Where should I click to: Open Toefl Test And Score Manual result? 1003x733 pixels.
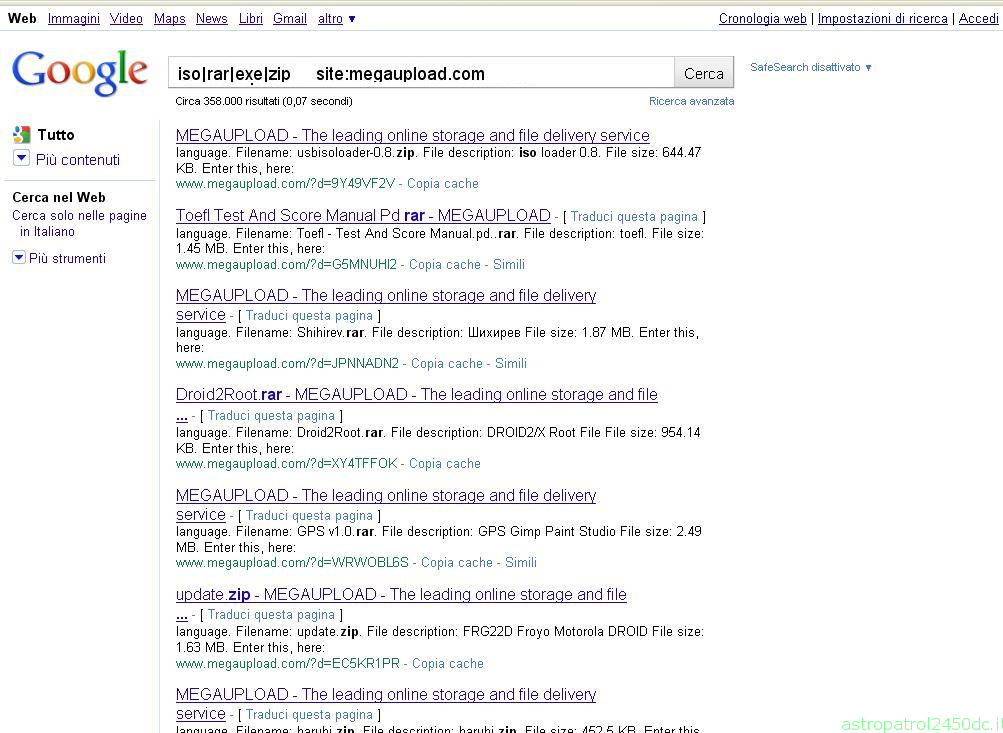point(363,216)
